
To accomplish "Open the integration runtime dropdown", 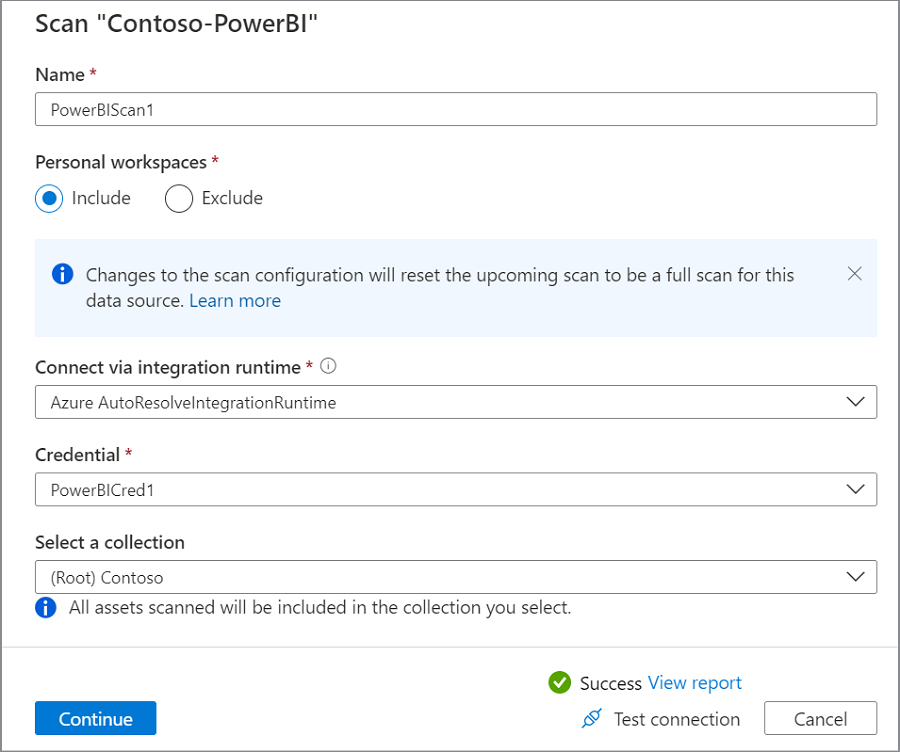I will click(x=455, y=402).
